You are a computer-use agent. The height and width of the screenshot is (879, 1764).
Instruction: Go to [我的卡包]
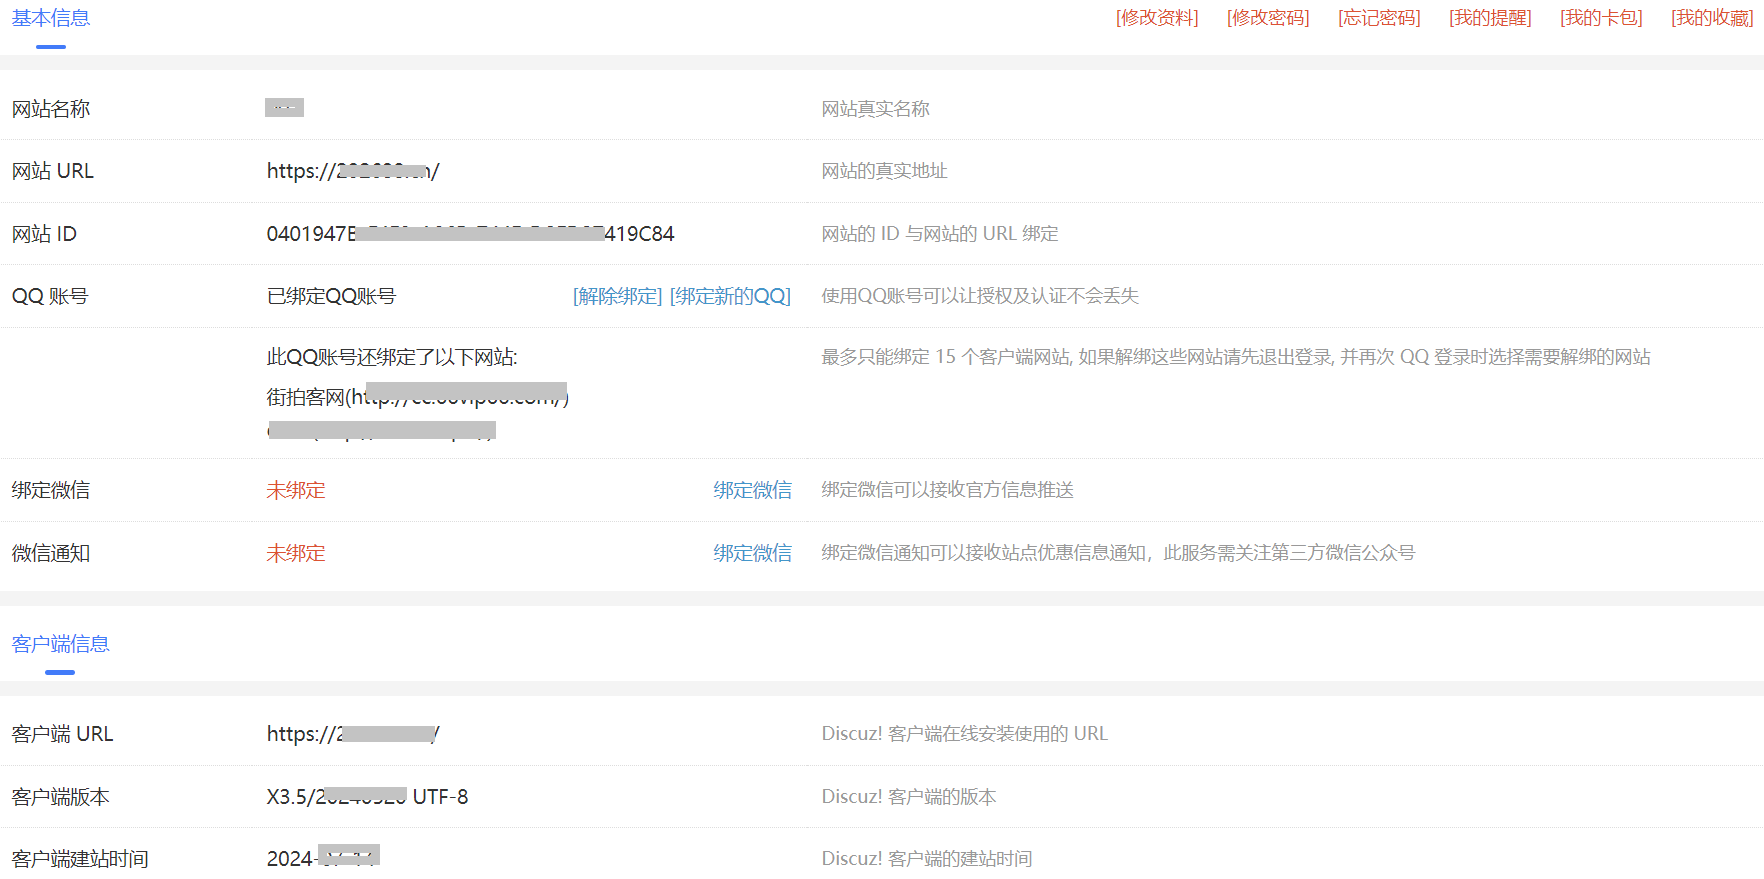click(x=1601, y=18)
